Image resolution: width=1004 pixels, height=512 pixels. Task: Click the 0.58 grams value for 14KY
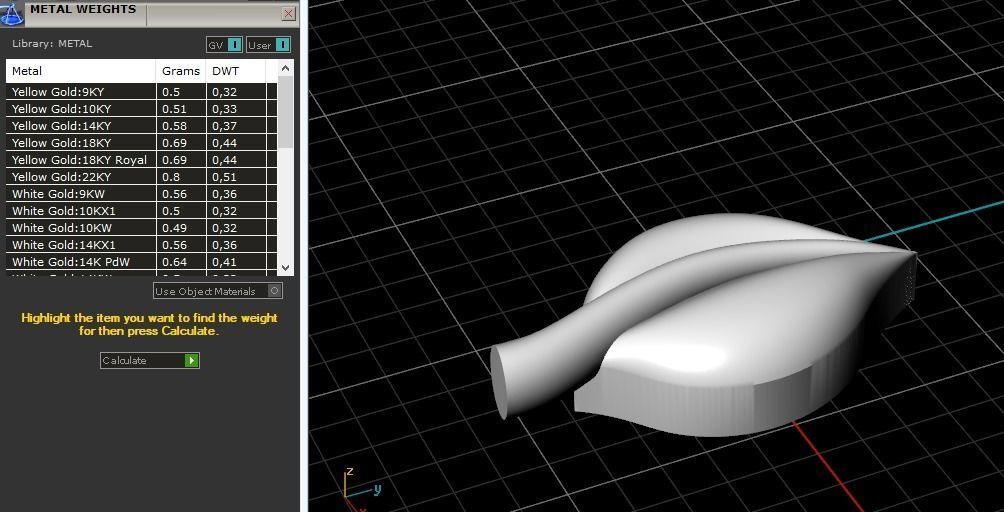tap(174, 125)
